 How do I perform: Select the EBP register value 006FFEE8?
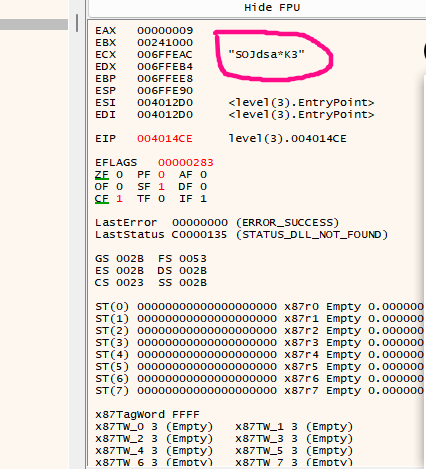(165, 79)
